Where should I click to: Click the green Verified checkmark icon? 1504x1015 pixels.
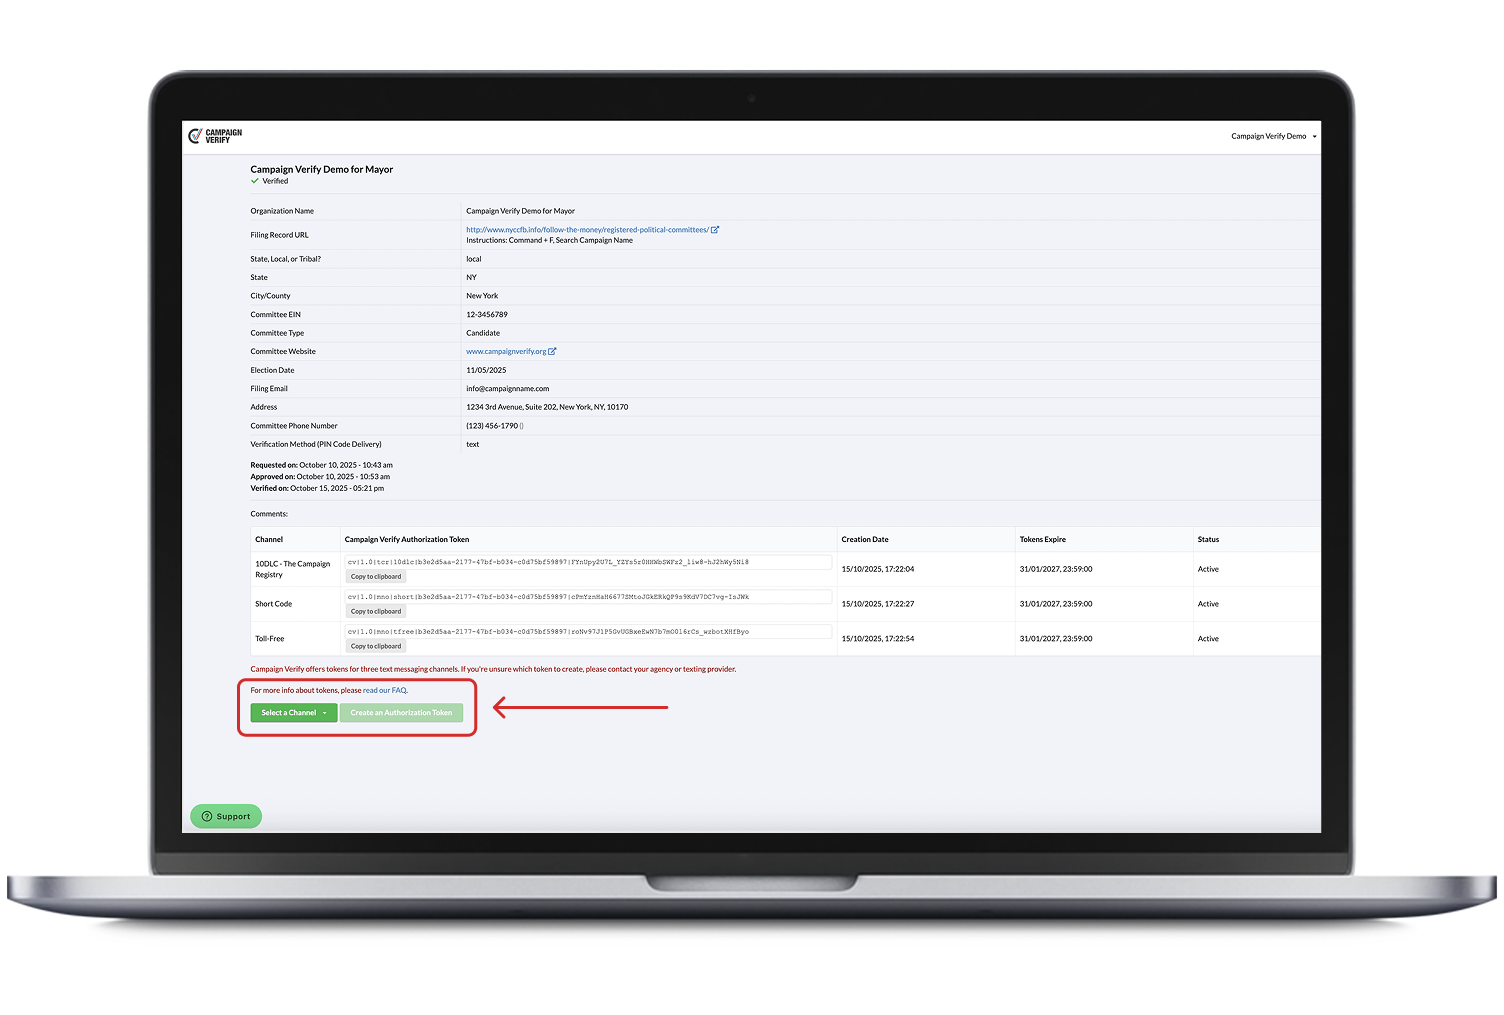point(255,181)
